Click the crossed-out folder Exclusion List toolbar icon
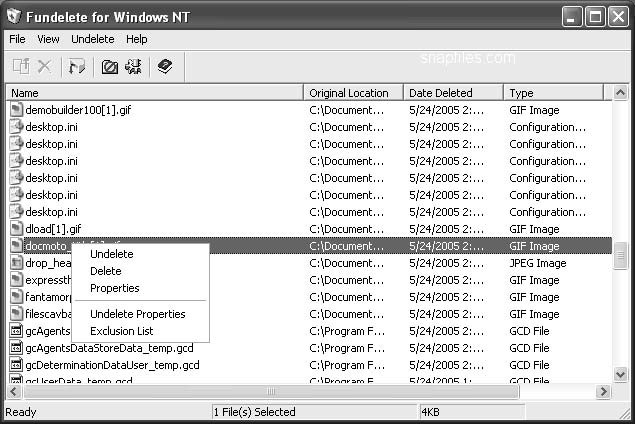 pos(110,67)
